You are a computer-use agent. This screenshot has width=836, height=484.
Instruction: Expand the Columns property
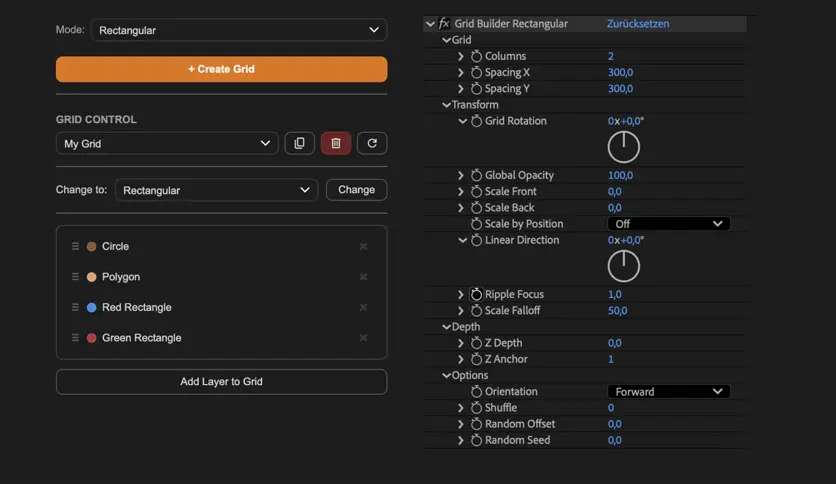461,56
